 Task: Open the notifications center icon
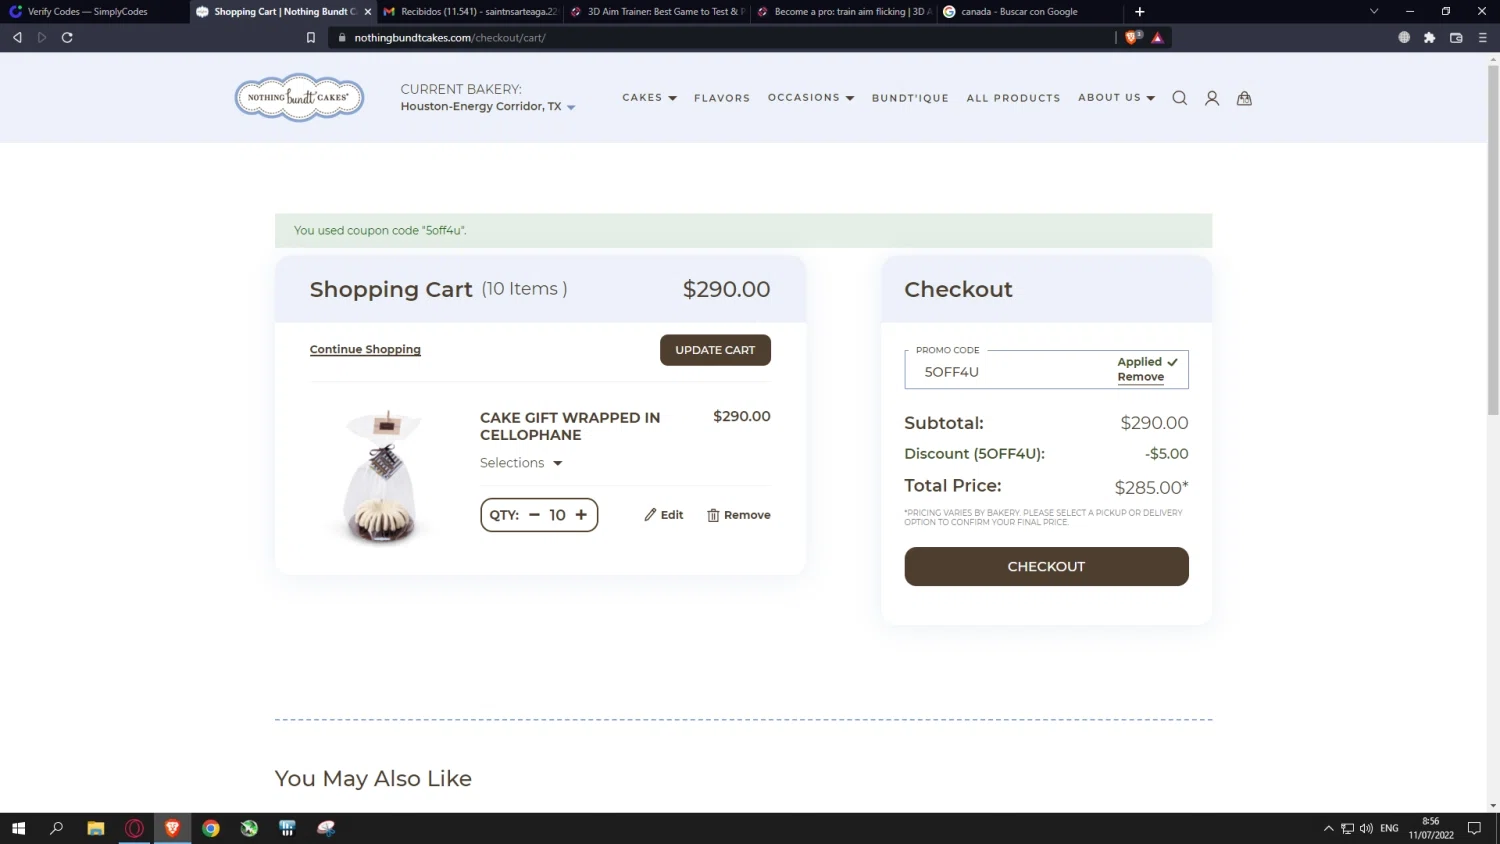1474,828
